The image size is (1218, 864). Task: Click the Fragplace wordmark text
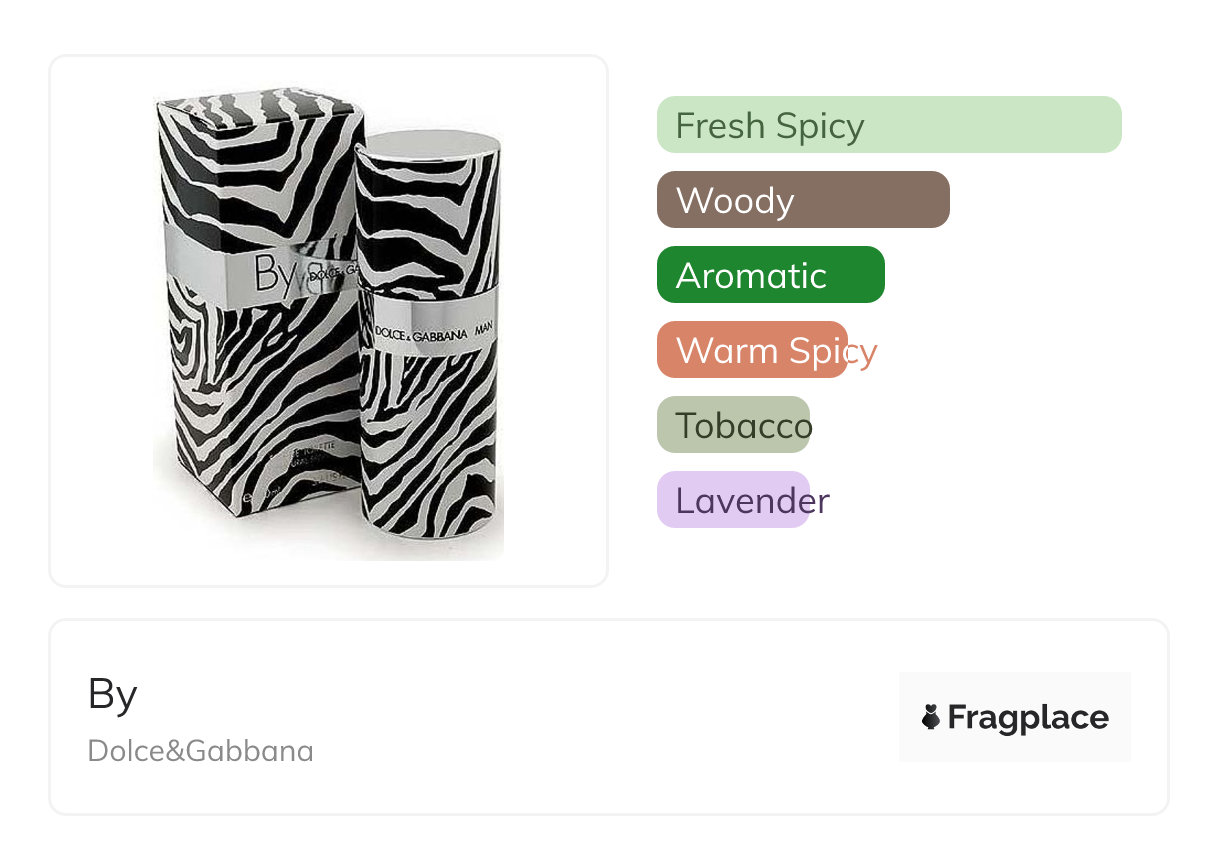coord(1028,718)
